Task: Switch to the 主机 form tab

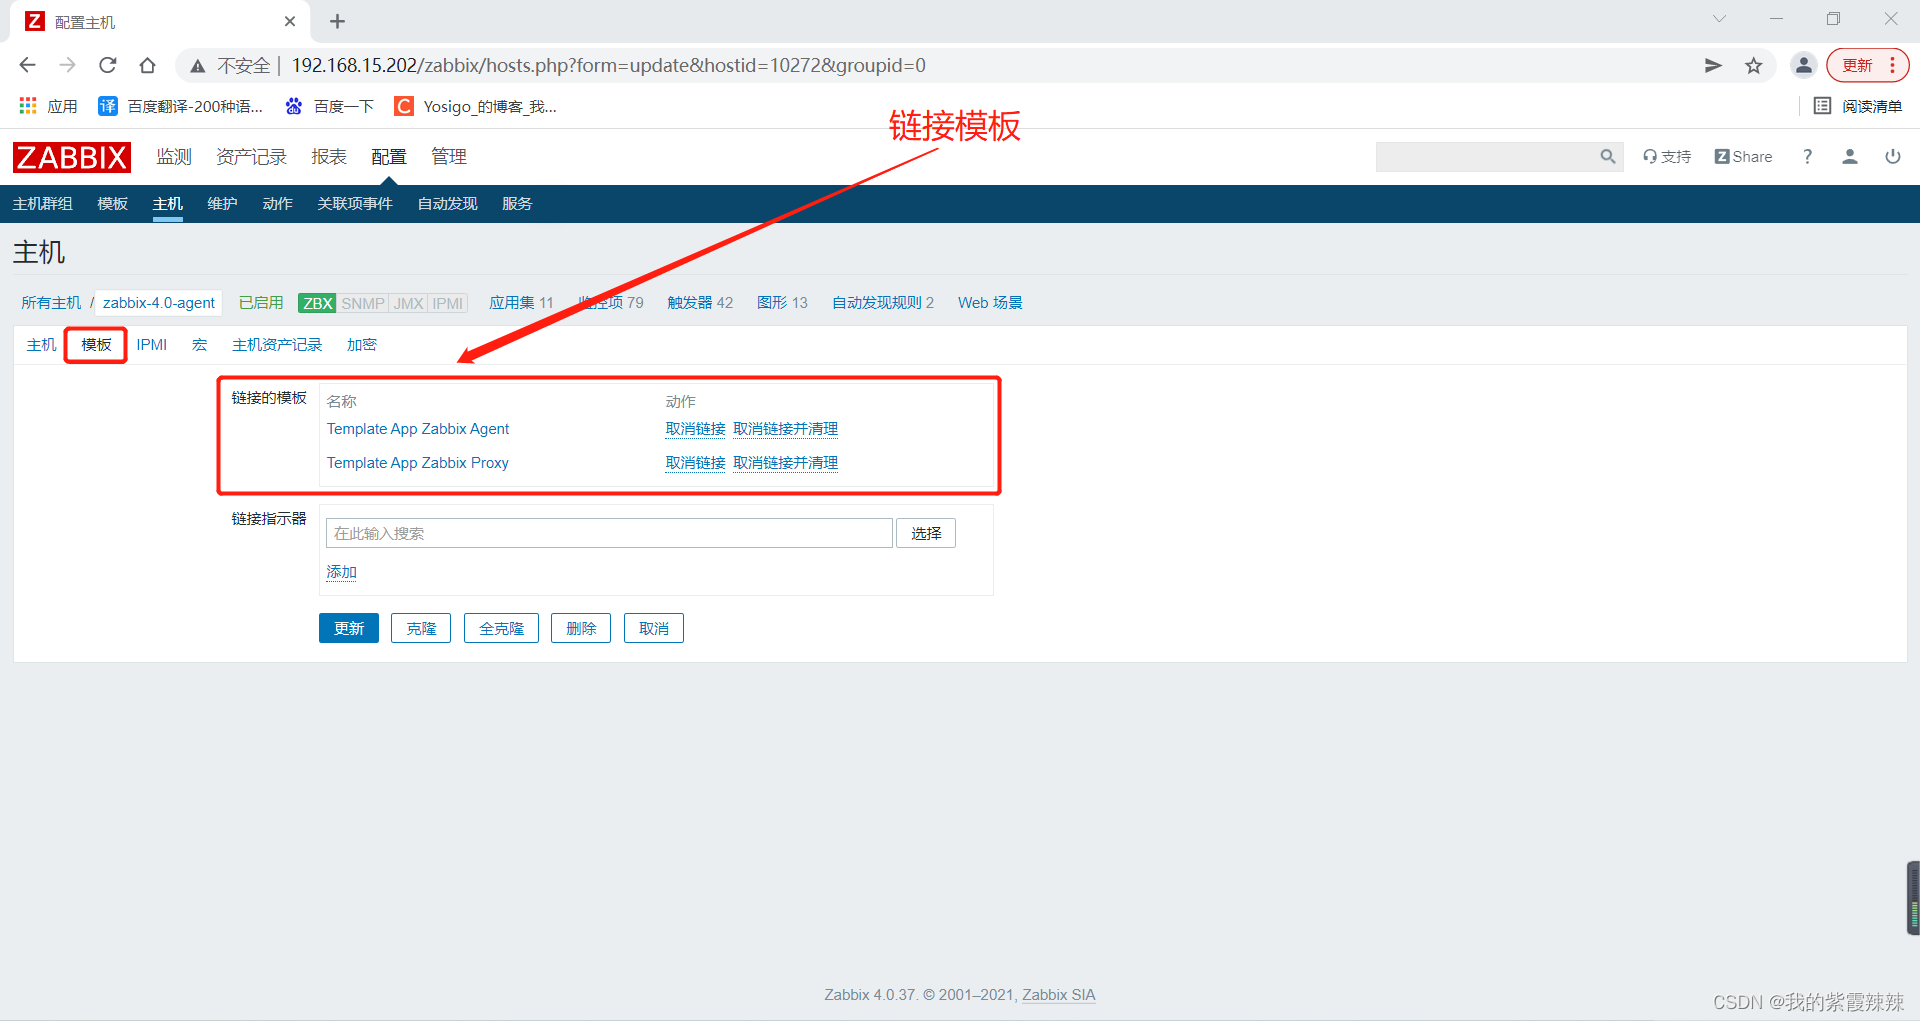Action: (x=41, y=345)
